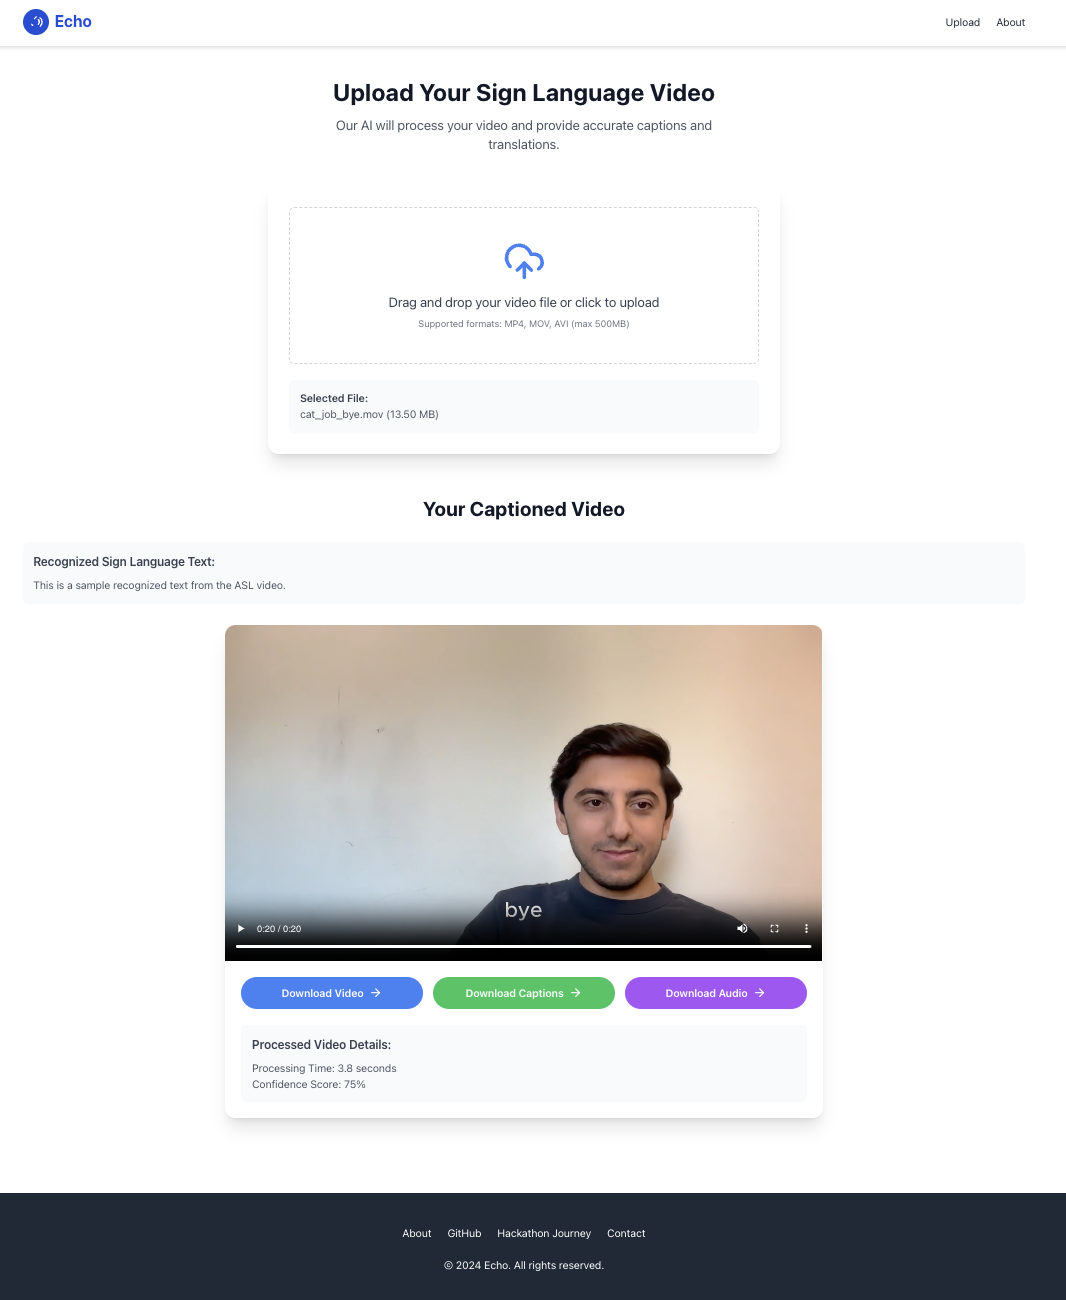
Task: Play the captioned video
Action: click(x=241, y=929)
